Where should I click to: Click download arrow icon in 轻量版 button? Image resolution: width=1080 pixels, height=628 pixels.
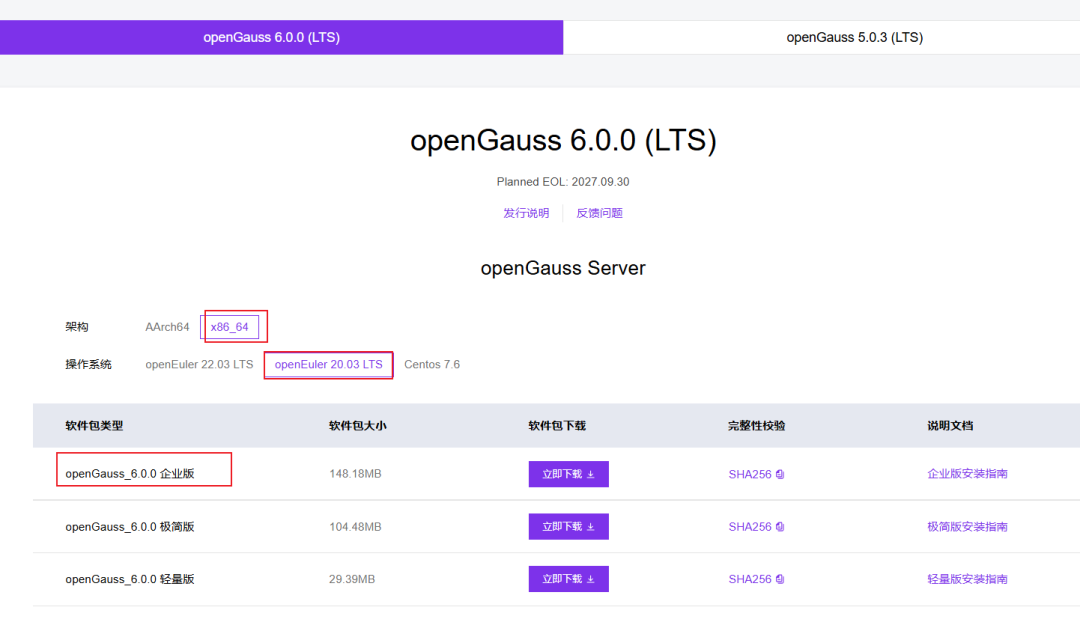pyautogui.click(x=590, y=579)
